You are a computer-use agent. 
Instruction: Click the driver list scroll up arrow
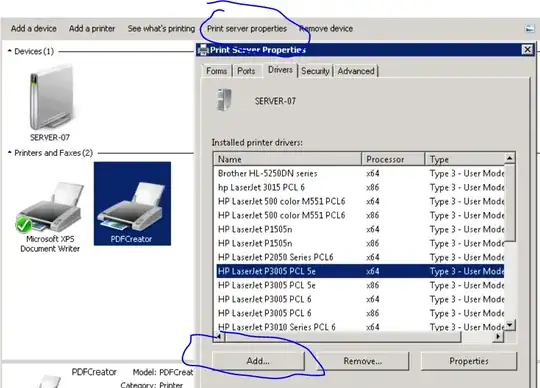pos(510,158)
